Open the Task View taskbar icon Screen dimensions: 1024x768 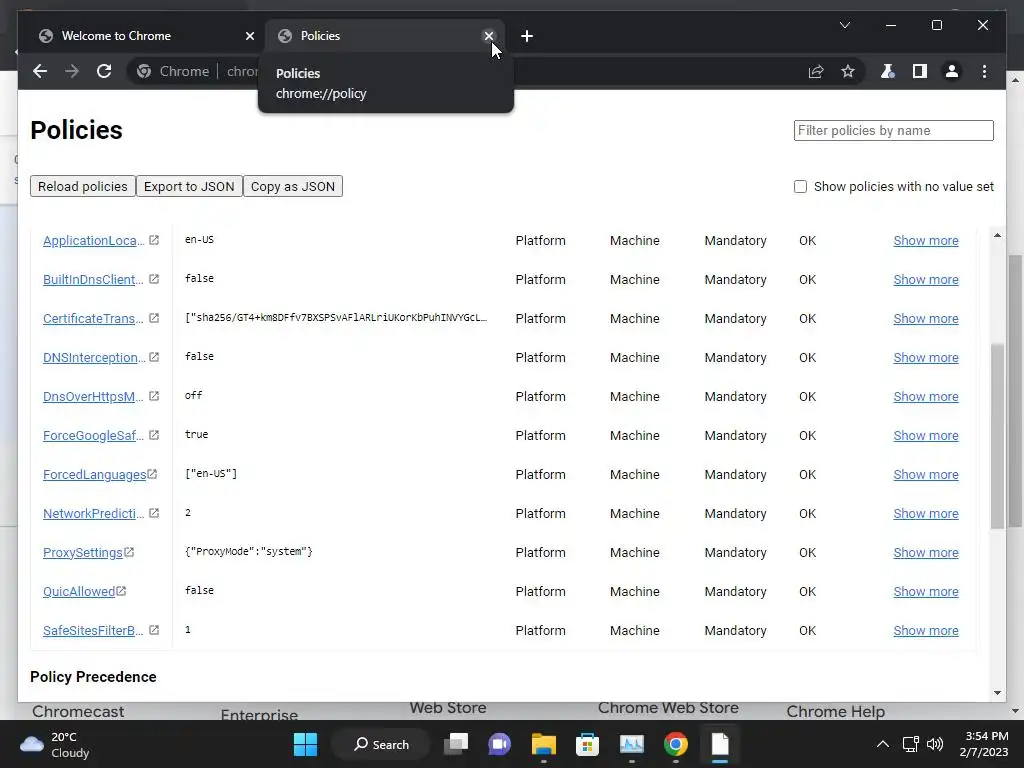coord(456,744)
